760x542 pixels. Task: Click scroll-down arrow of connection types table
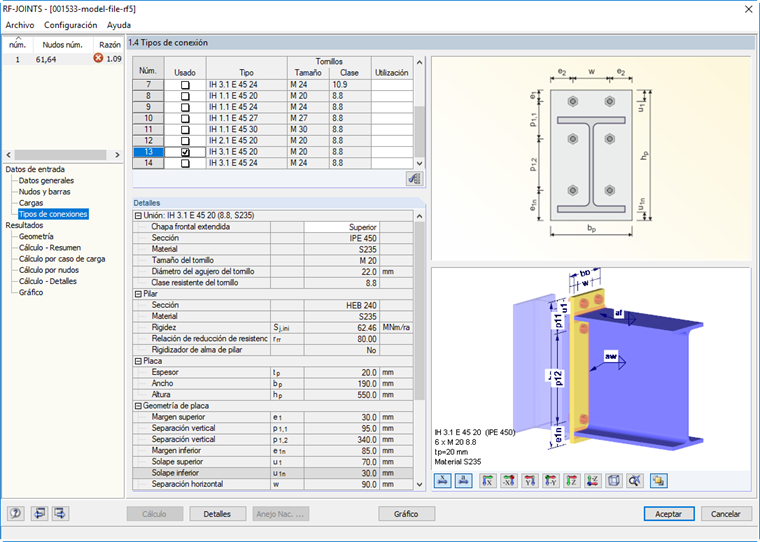point(420,163)
